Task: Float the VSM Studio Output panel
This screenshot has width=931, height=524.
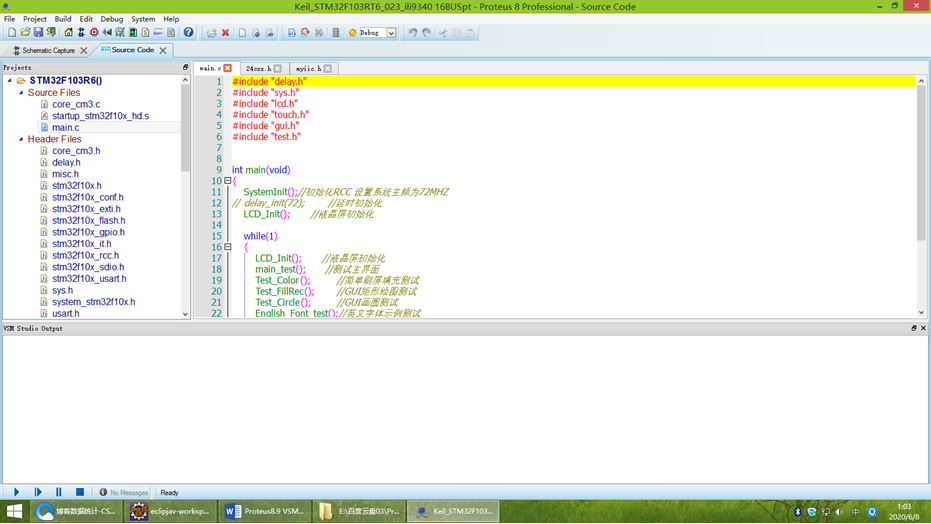Action: (914, 328)
